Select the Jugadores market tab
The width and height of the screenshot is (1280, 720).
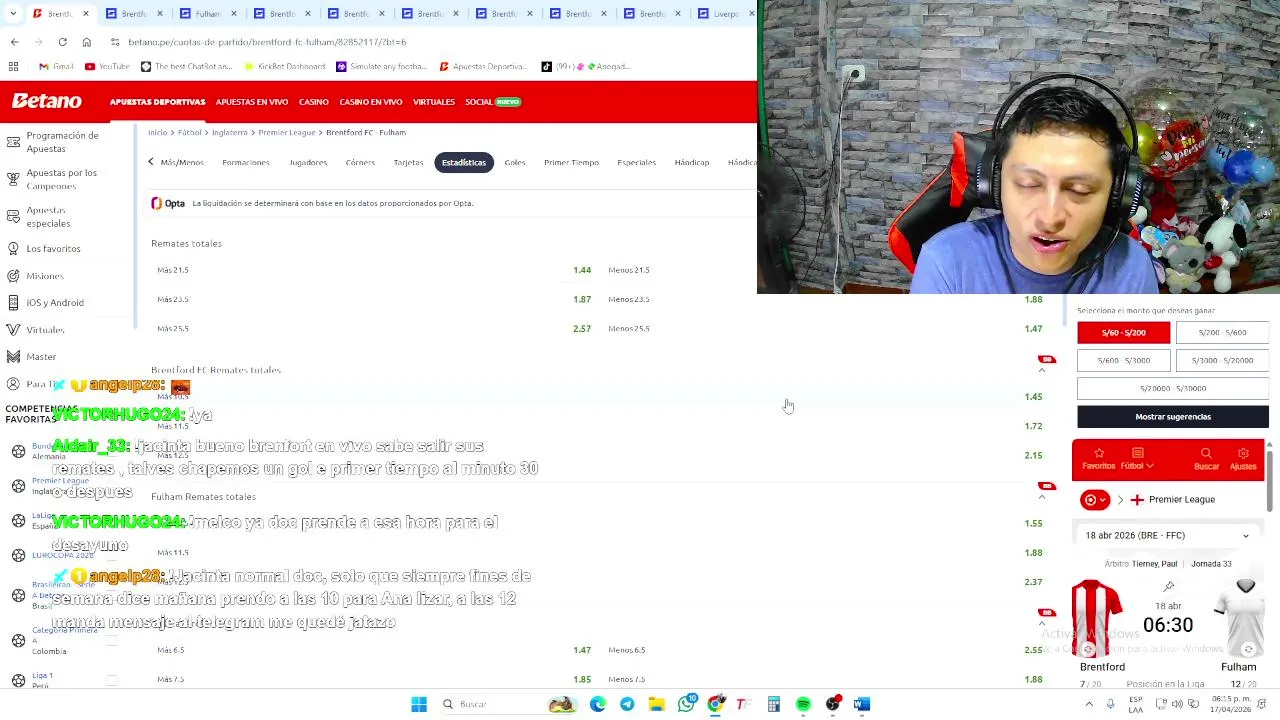[308, 162]
